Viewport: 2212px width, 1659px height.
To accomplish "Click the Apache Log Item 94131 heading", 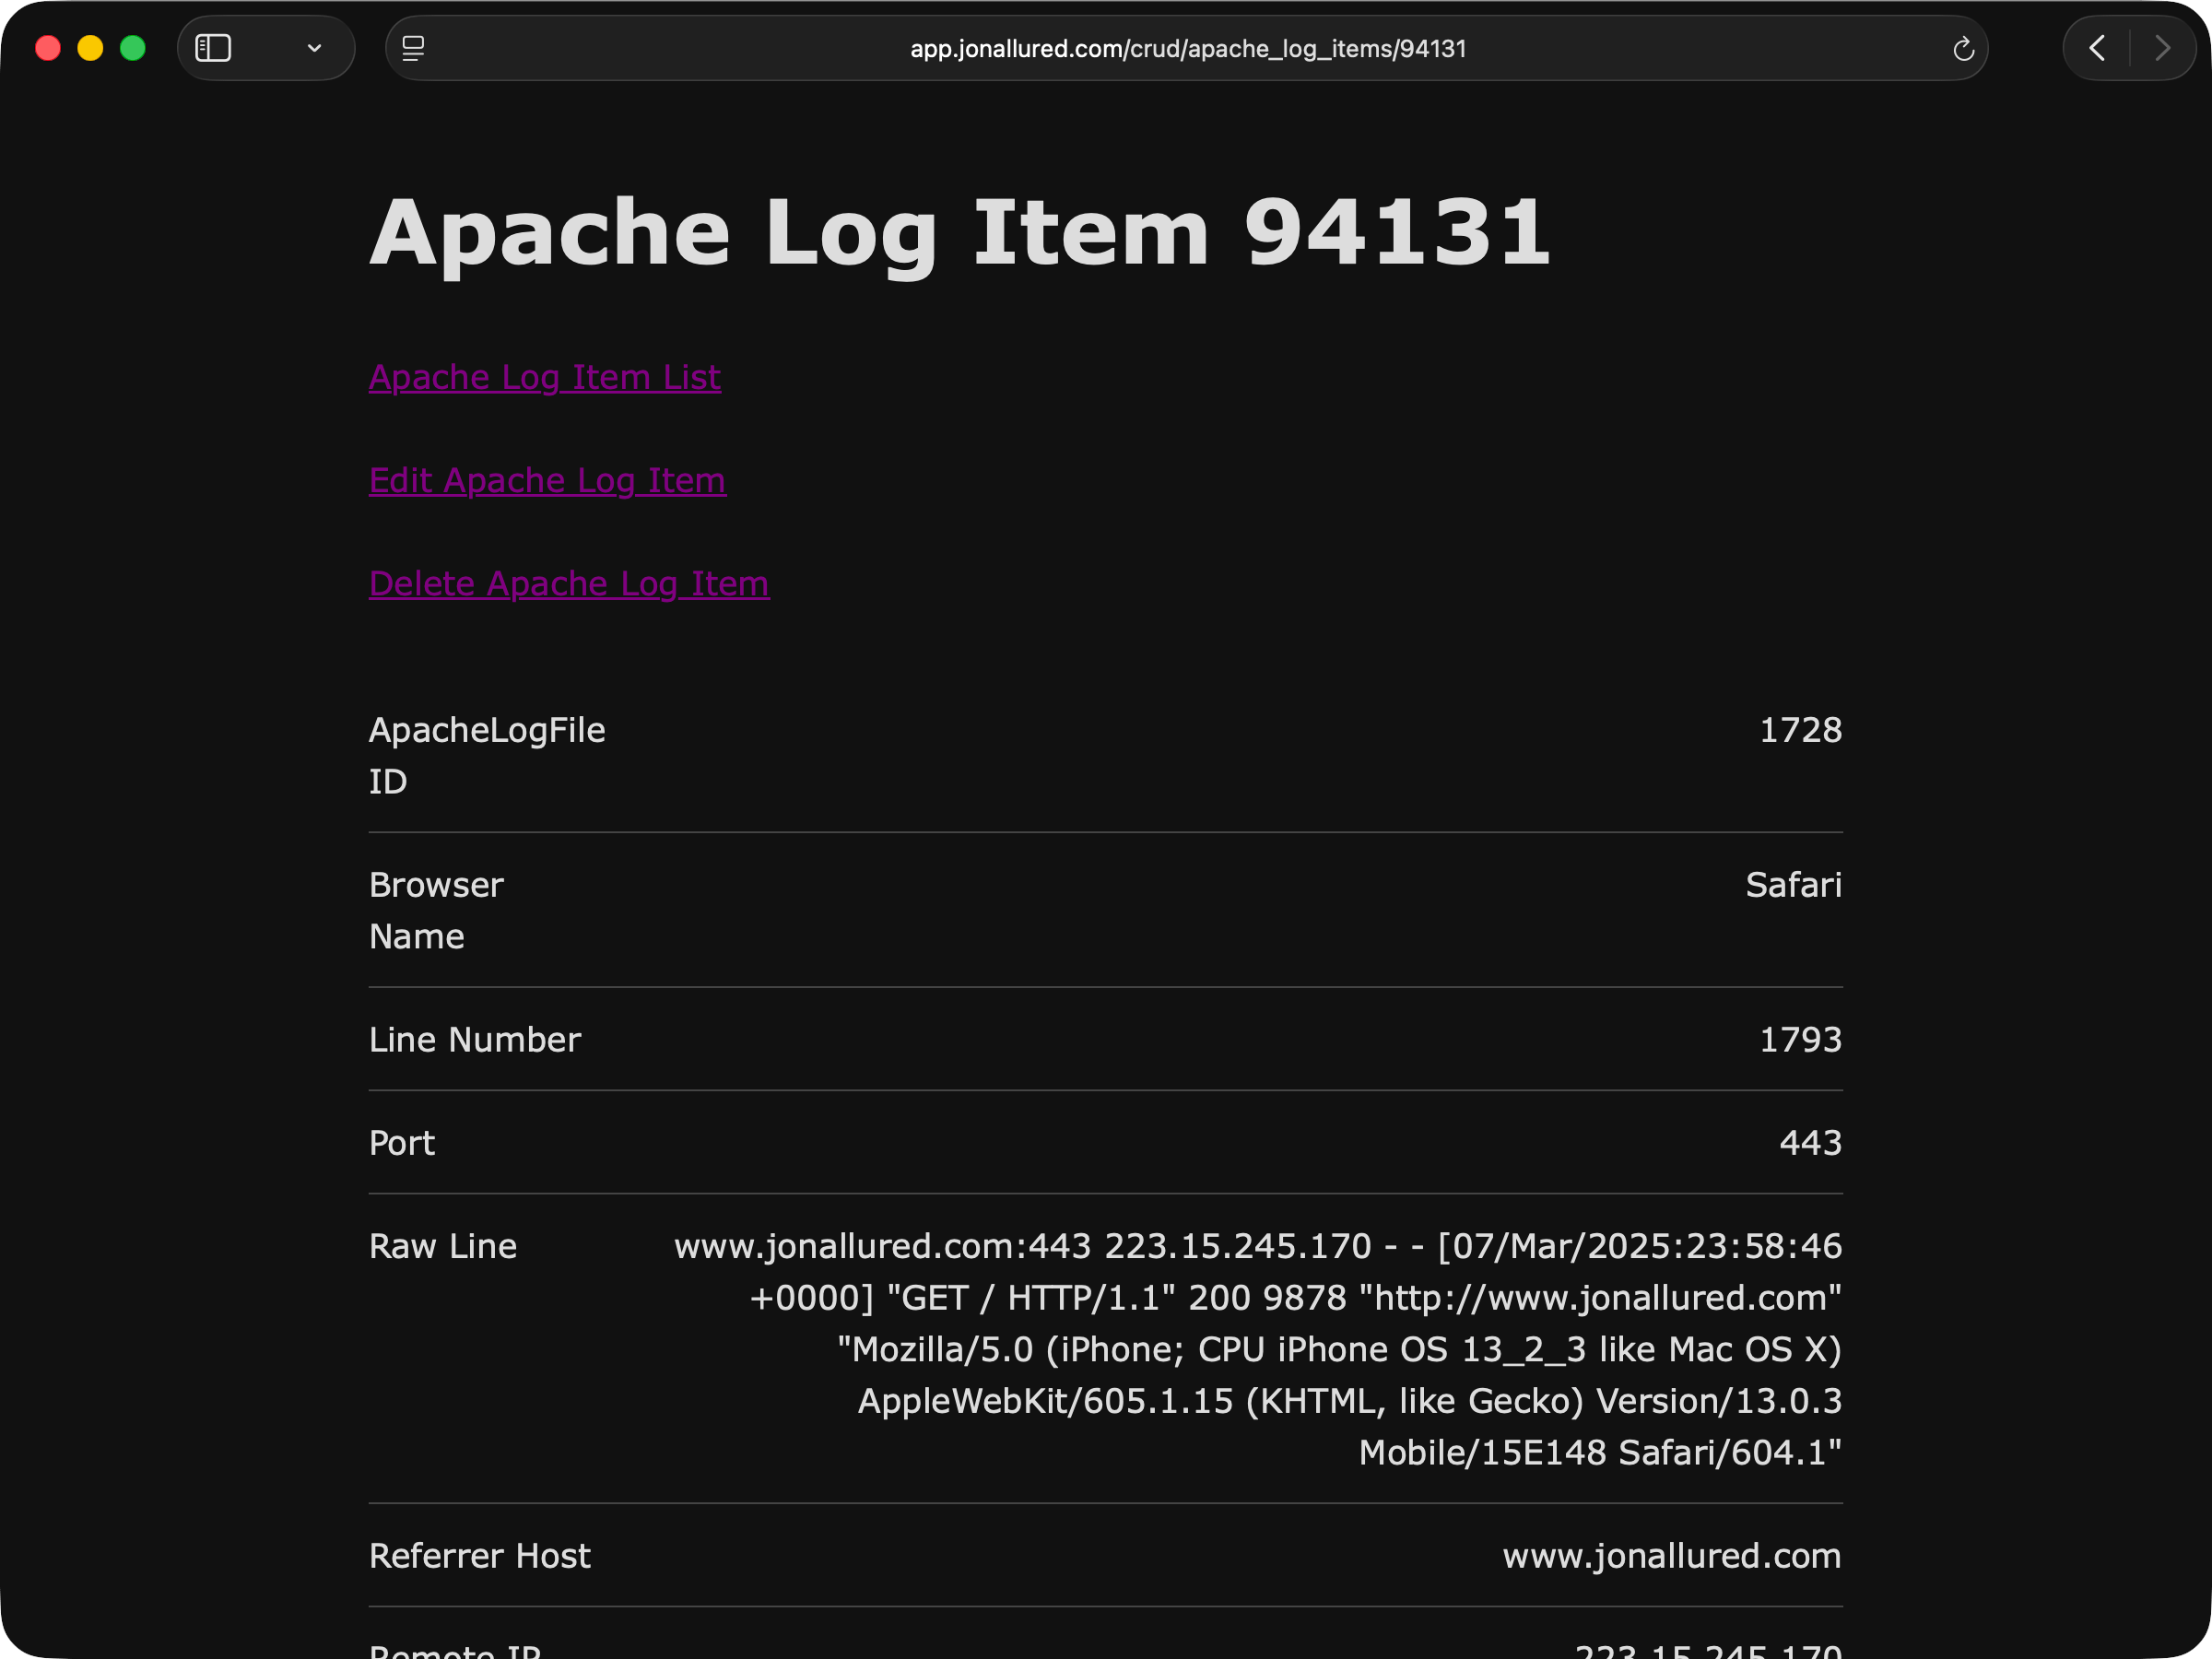I will (x=959, y=232).
